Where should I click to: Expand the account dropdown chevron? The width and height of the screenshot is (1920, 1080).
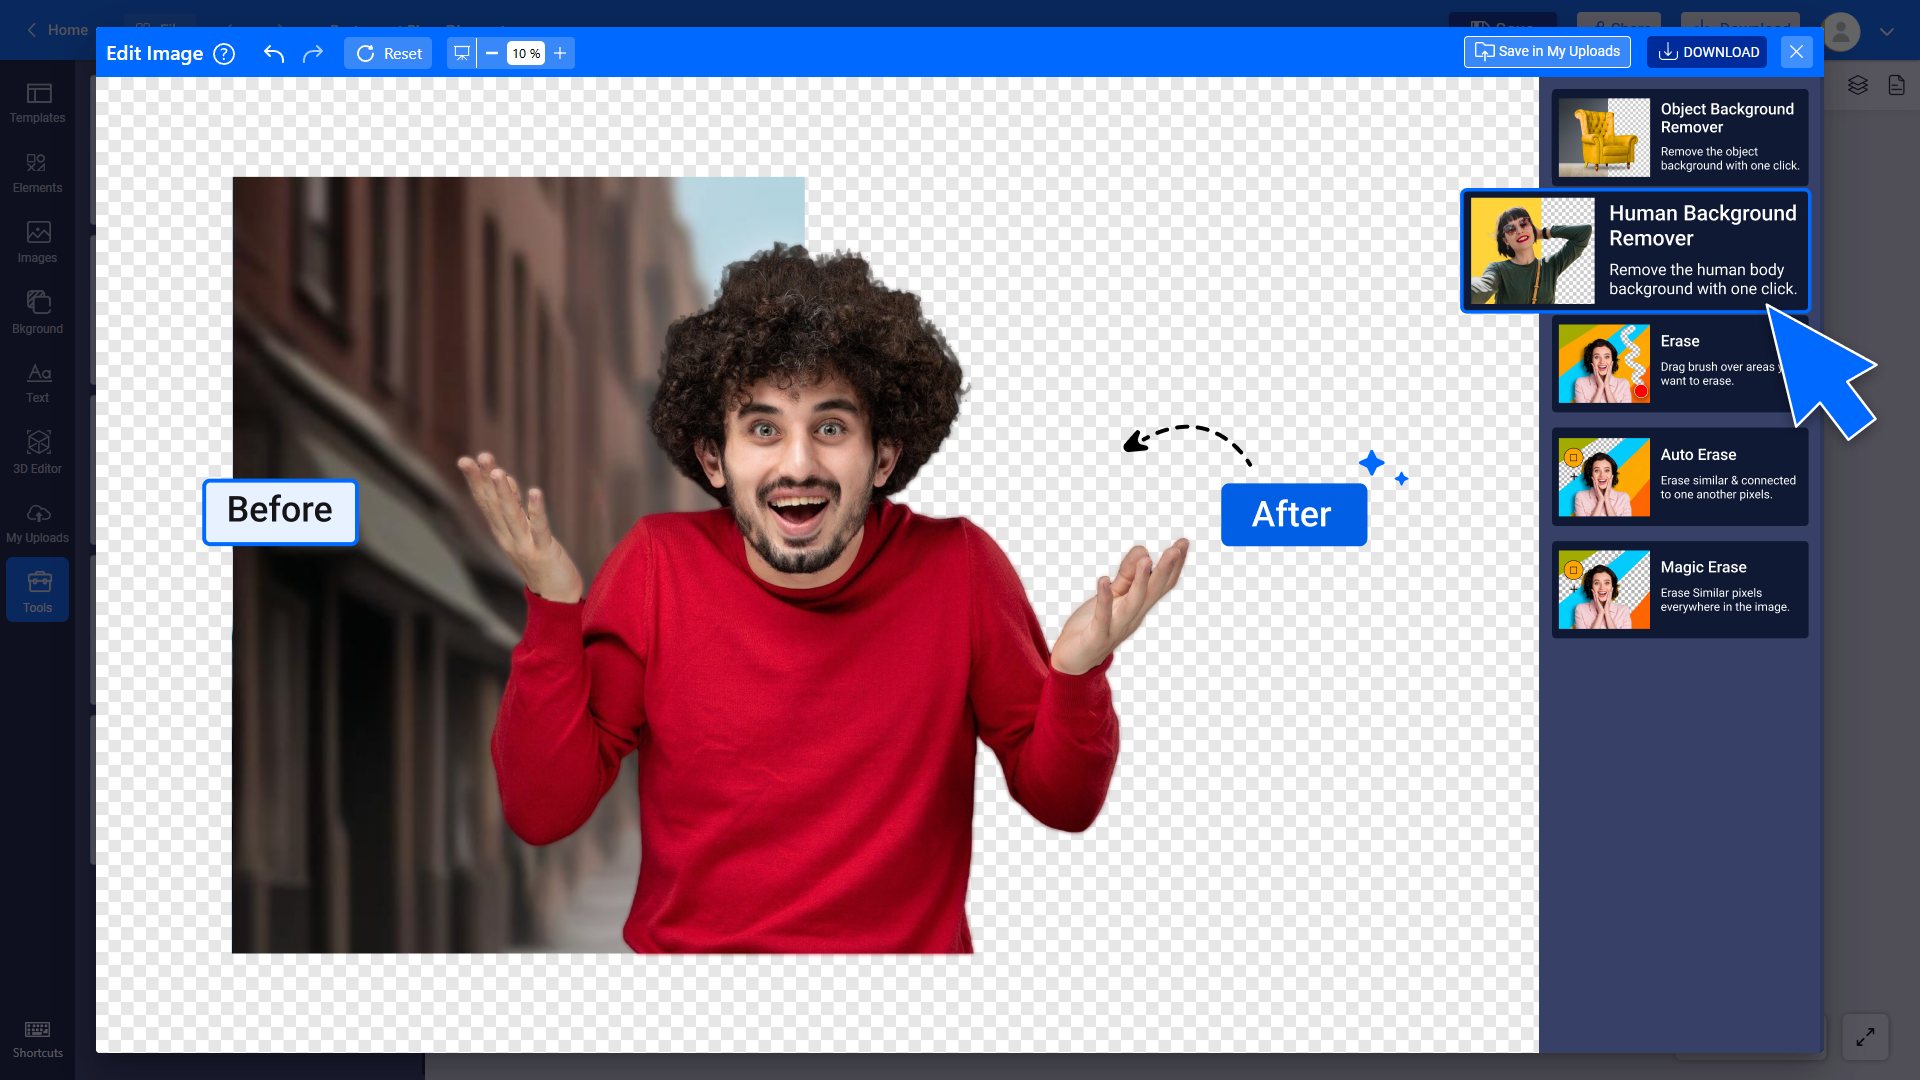pos(1887,32)
